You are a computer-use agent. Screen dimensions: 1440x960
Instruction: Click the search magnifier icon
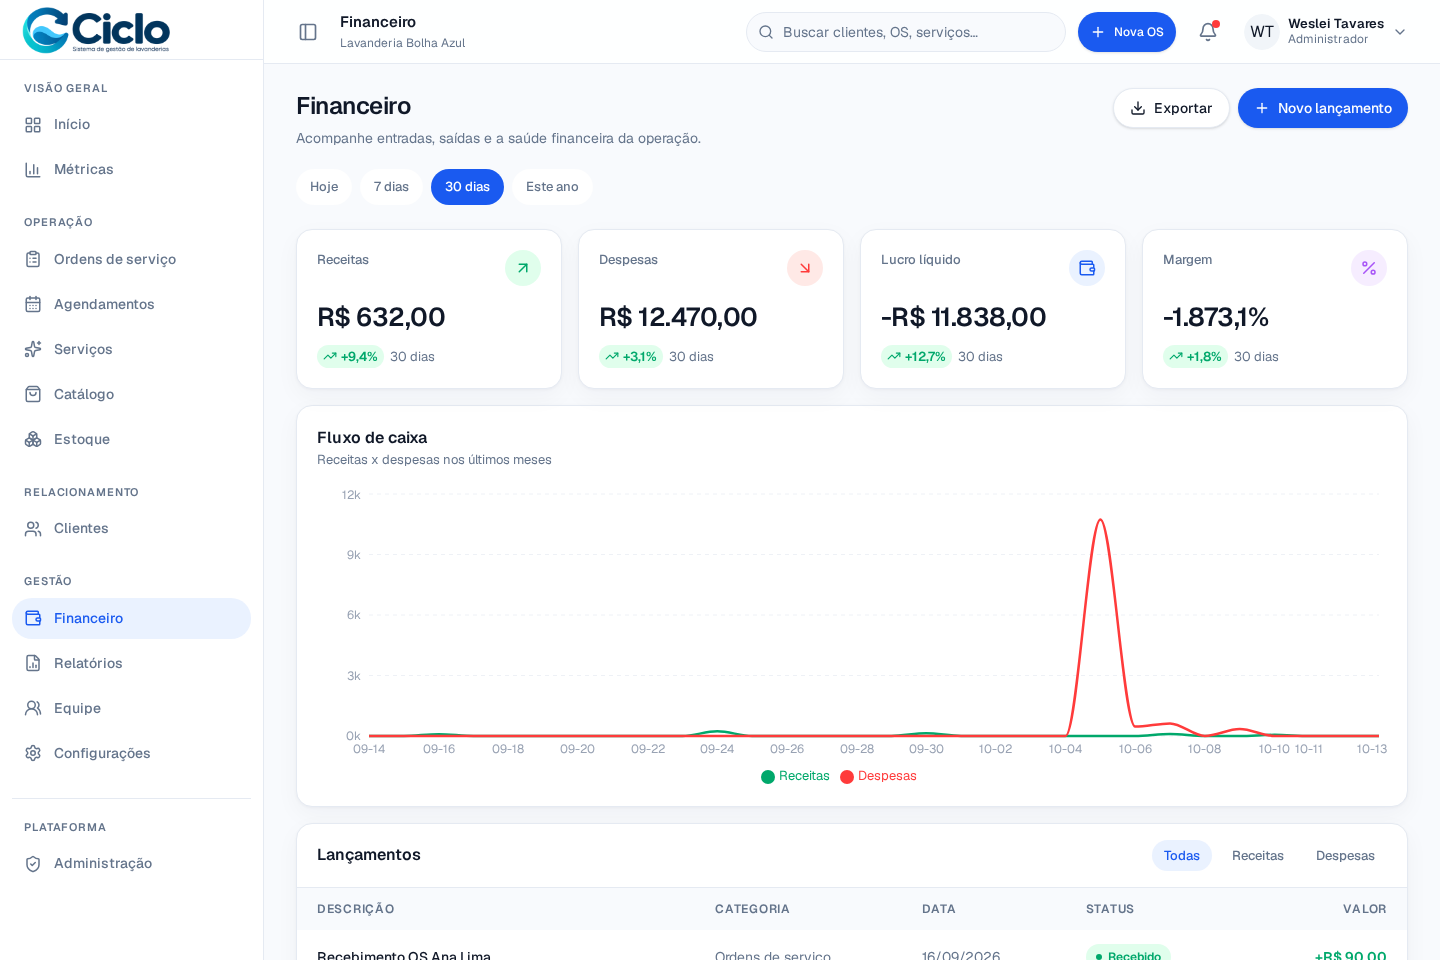[x=766, y=32]
